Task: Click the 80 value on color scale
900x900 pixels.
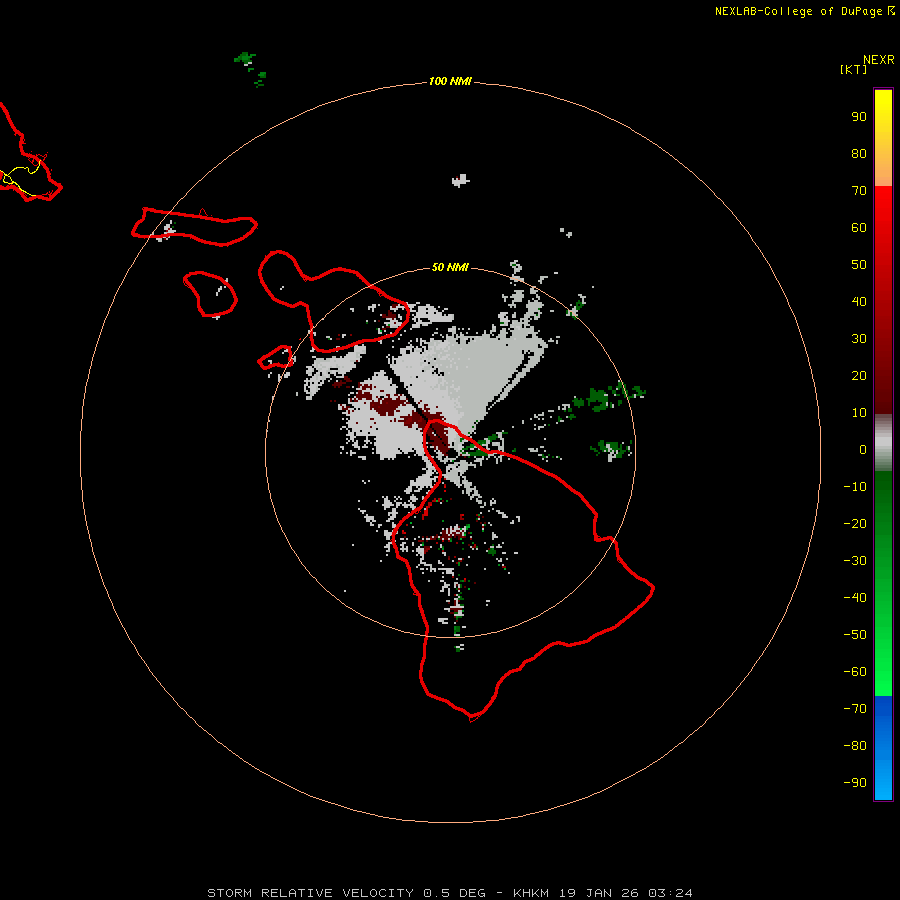Action: tap(859, 154)
